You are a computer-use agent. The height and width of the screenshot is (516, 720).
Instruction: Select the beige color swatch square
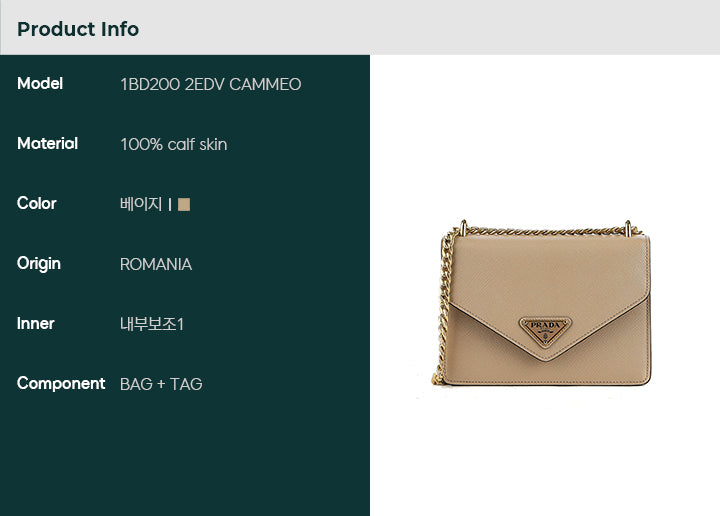pyautogui.click(x=184, y=204)
